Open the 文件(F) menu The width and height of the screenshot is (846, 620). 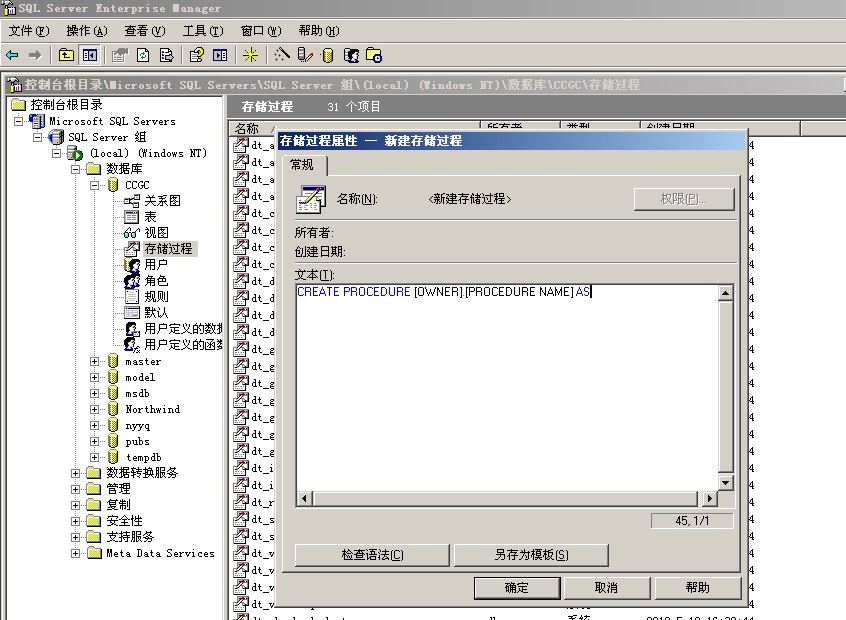[29, 31]
